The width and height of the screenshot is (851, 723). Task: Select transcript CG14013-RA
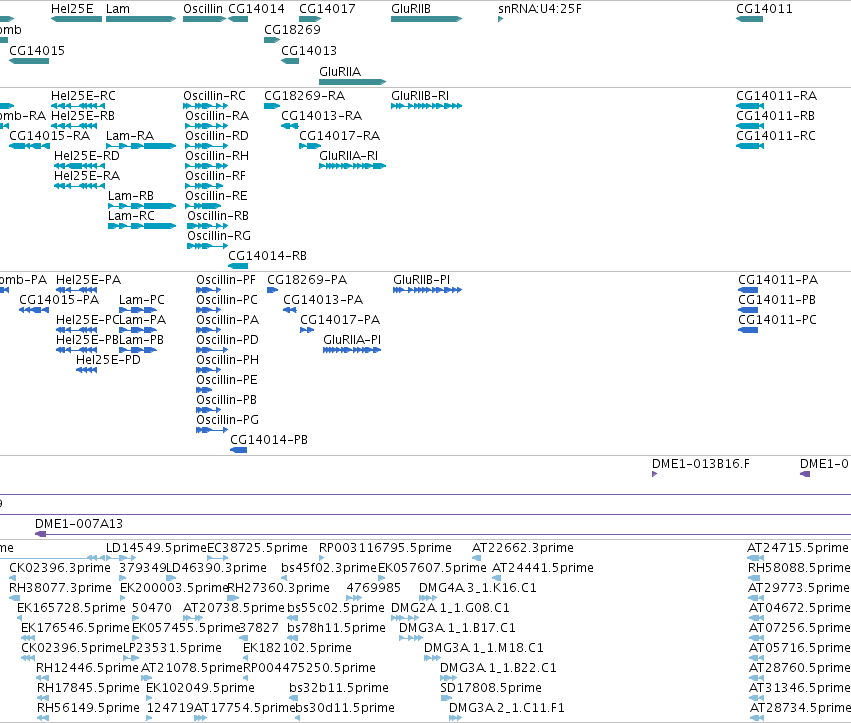(x=321, y=116)
